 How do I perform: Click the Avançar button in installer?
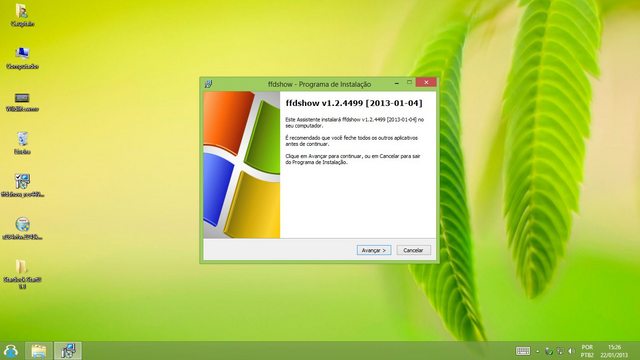click(x=373, y=250)
